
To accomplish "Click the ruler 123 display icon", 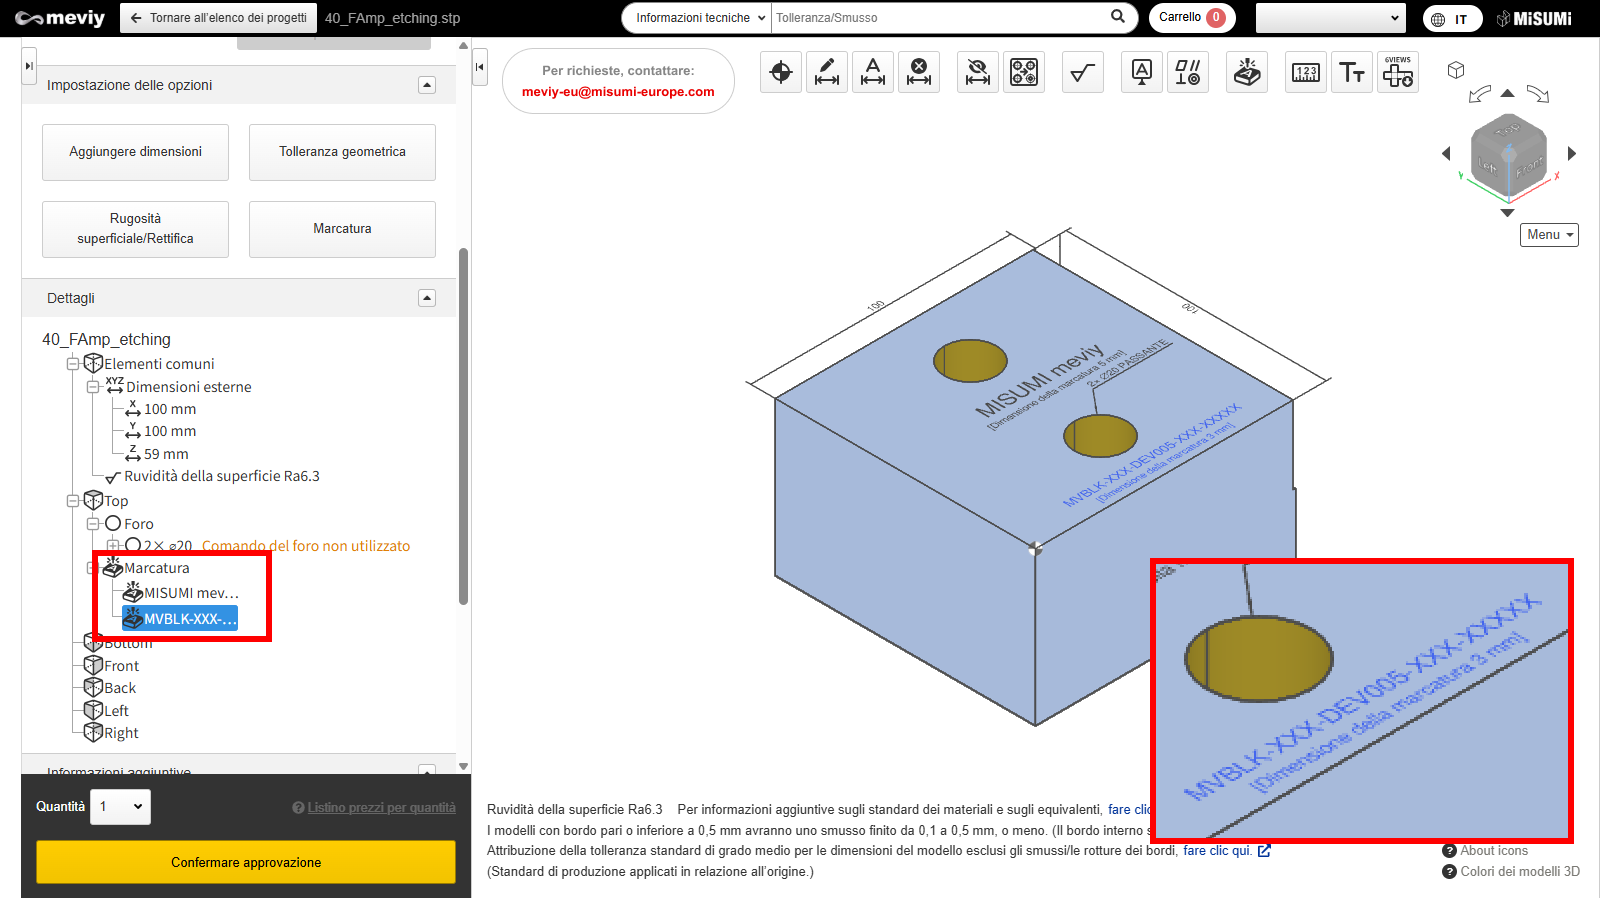I will coord(1306,72).
